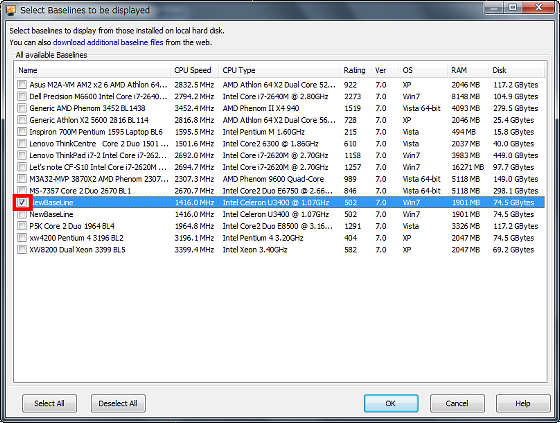Image resolution: width=560 pixels, height=423 pixels.
Task: Tick the Lenovo ThinkPad i7-2 checkbox
Action: [x=22, y=155]
